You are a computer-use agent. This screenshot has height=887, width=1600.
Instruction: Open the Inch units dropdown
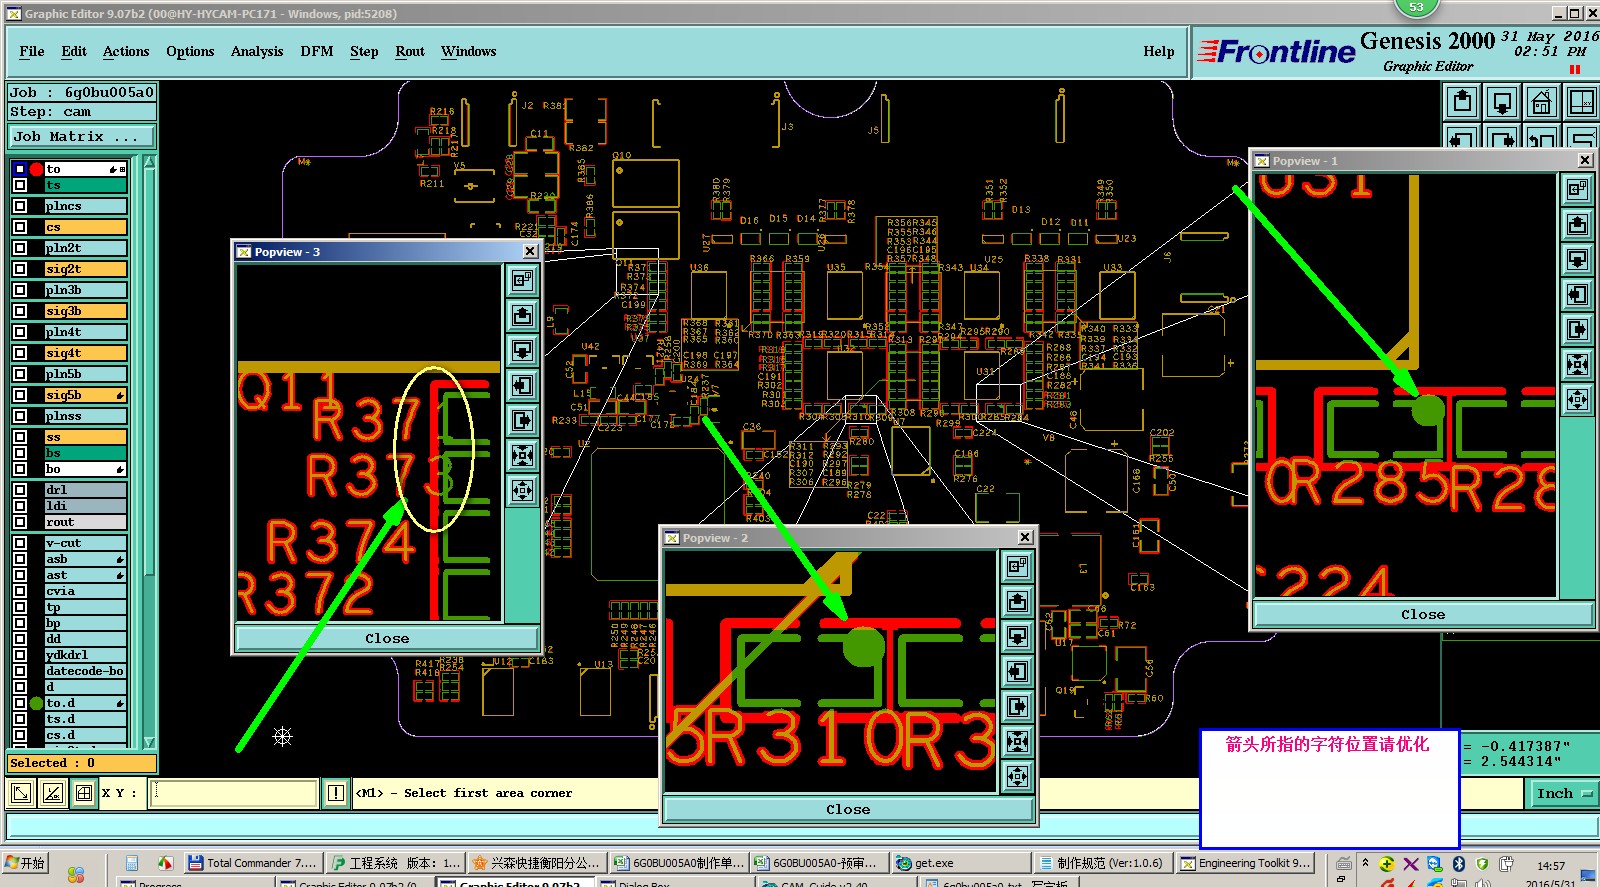[1564, 794]
